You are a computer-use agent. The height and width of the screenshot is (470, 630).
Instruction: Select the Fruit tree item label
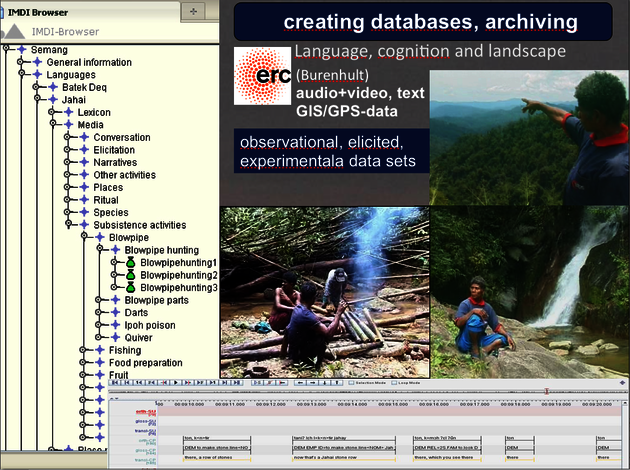point(119,375)
